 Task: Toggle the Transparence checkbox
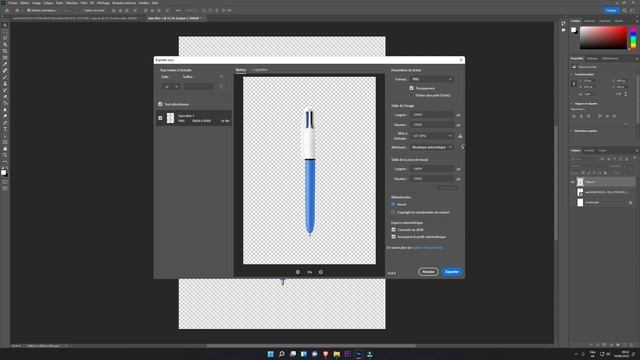point(411,88)
